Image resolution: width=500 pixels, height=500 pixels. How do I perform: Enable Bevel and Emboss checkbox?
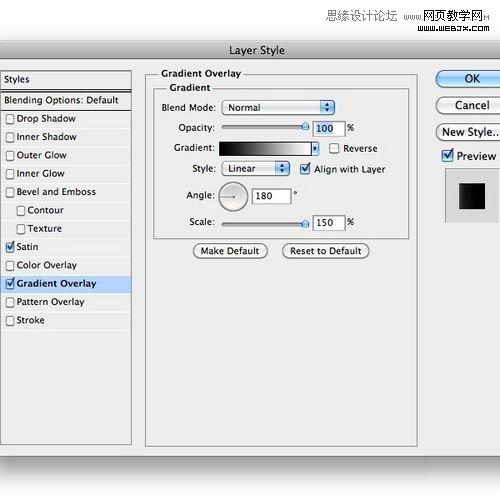coord(10,192)
